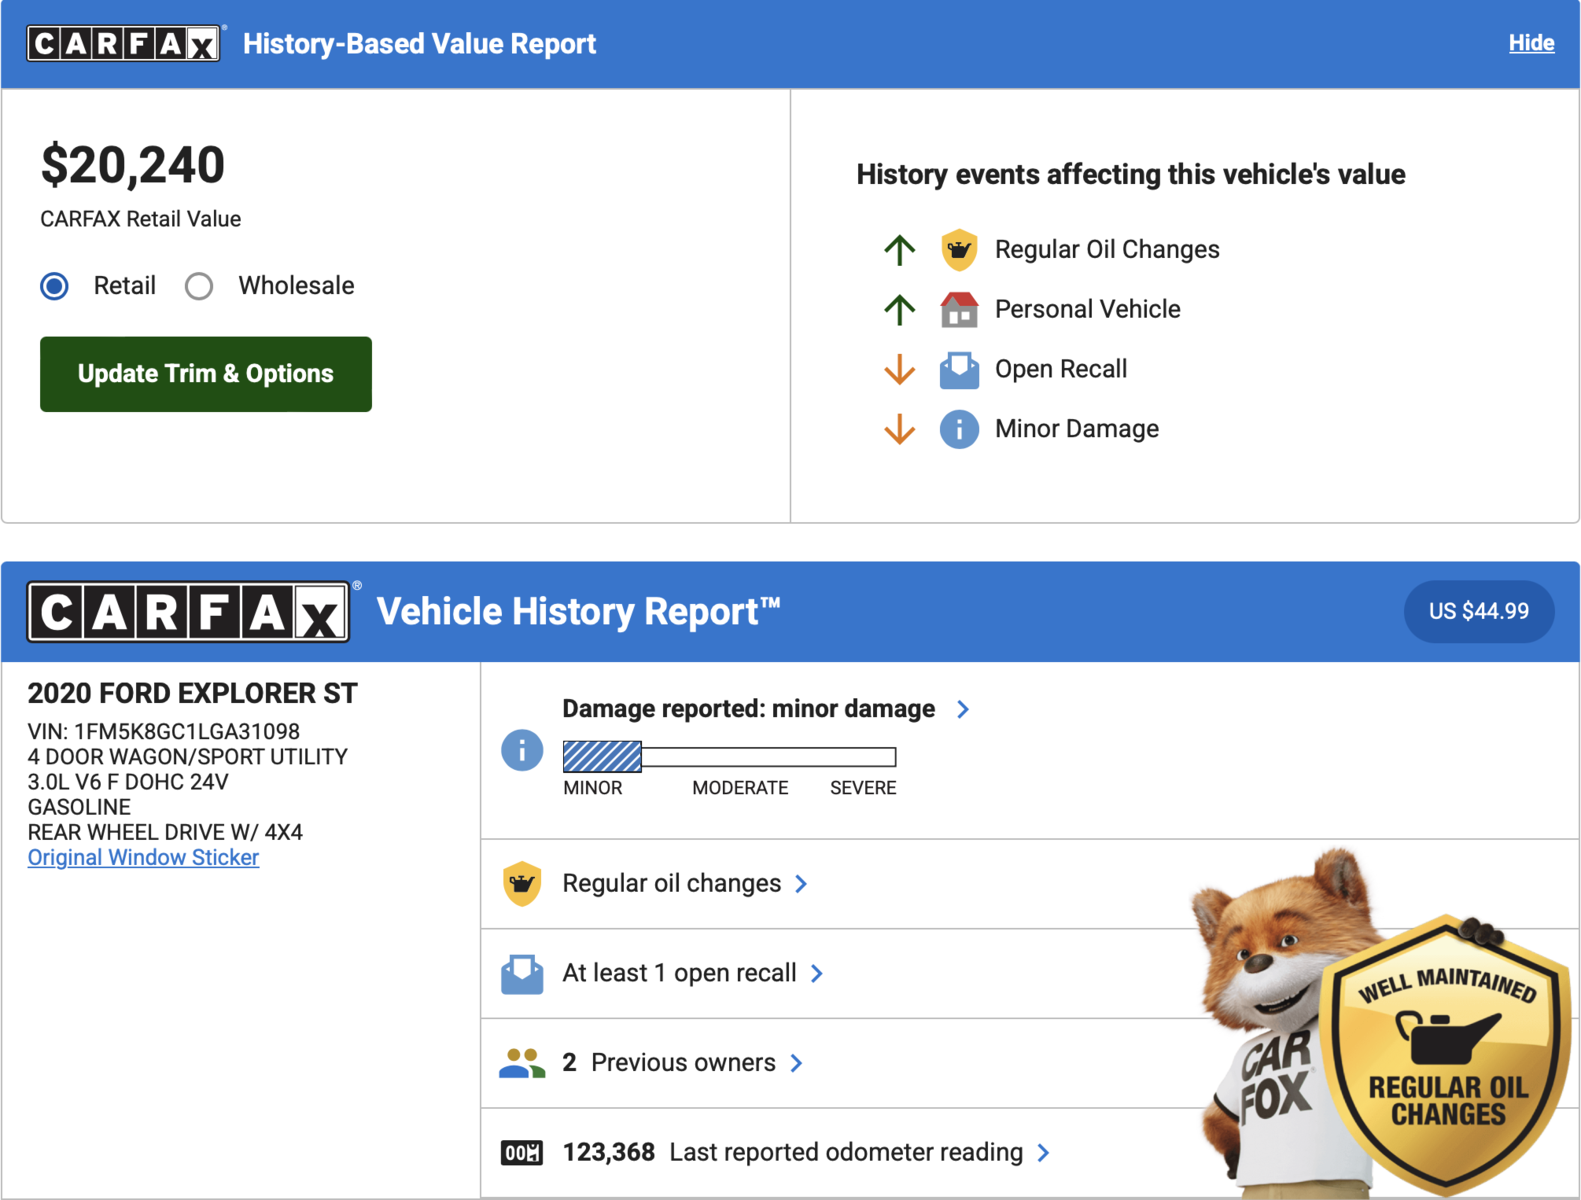Screen dimensions: 1581x1200
Task: Click the US $44.99 price pill
Action: 1478,611
